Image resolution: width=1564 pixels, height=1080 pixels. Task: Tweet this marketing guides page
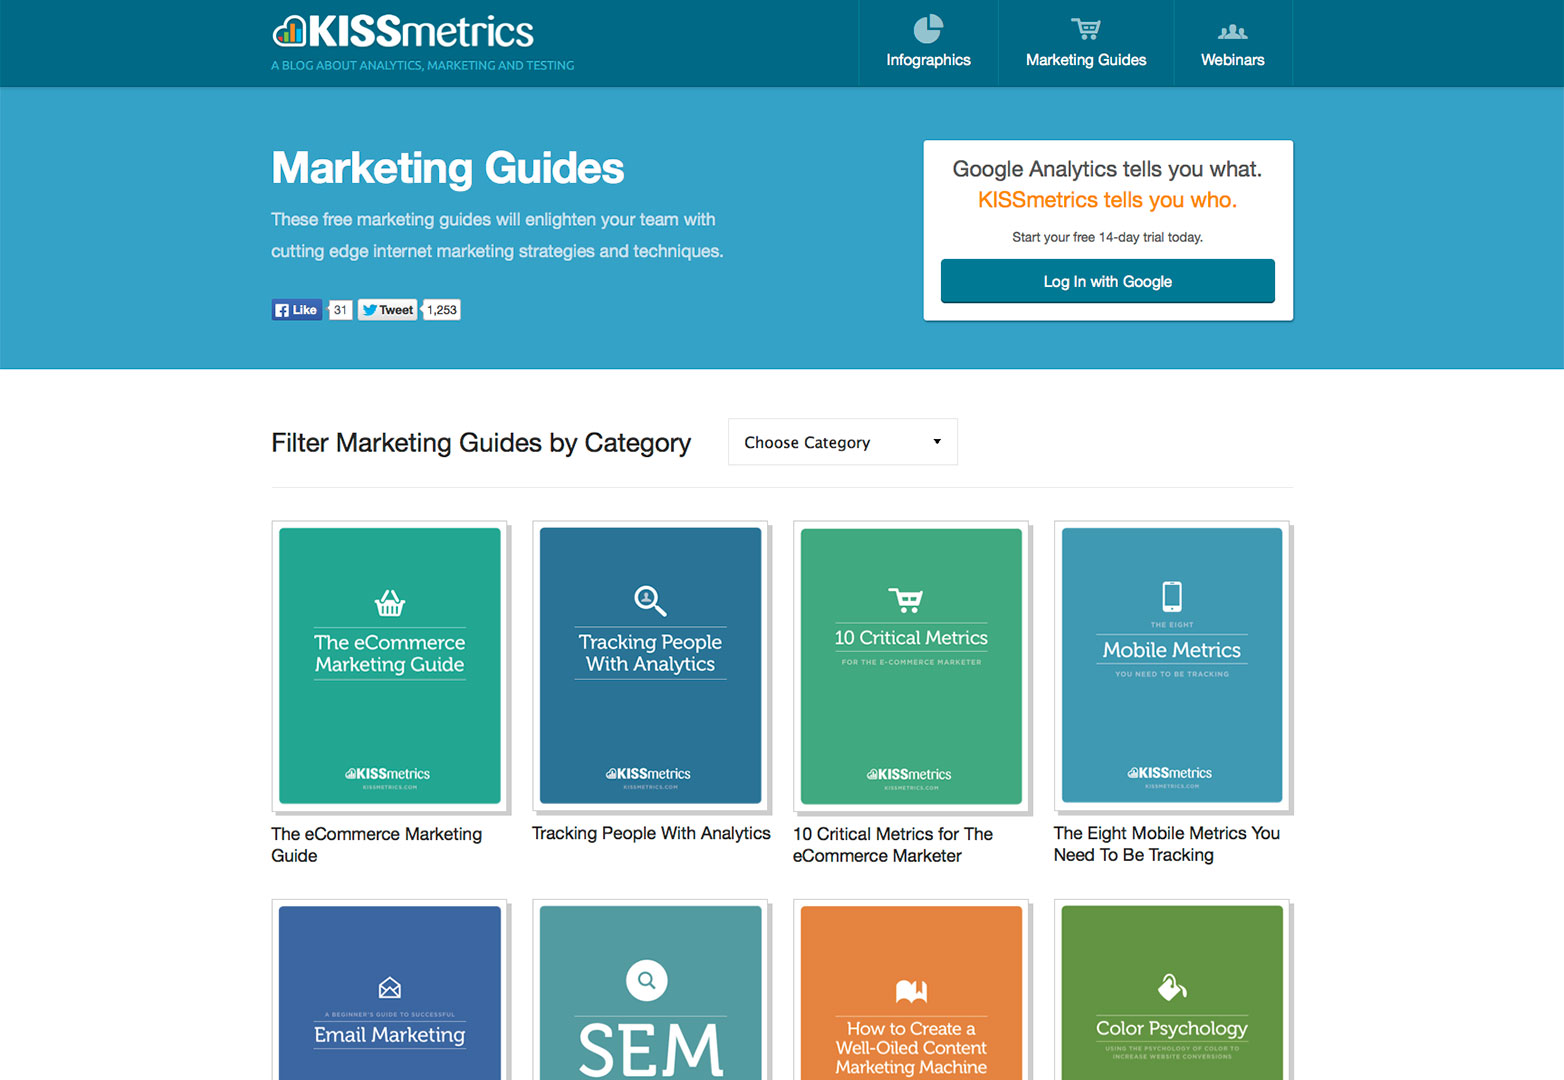click(x=388, y=310)
